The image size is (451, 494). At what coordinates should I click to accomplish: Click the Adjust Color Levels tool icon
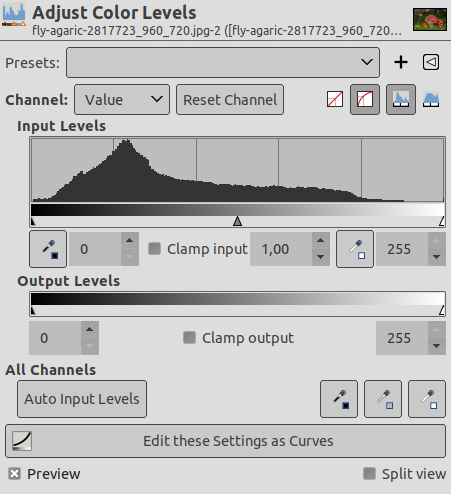(x=14, y=14)
